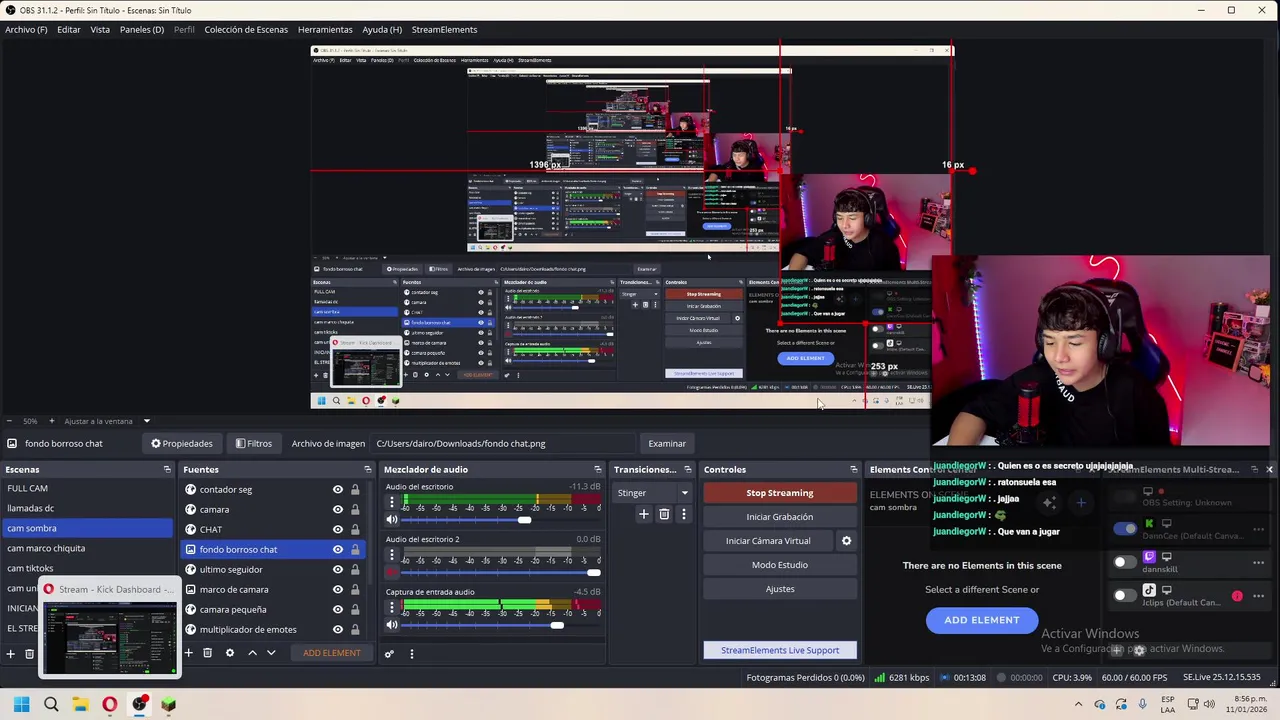Mute Captura de entrada audio speaker icon
Image resolution: width=1280 pixels, height=720 pixels.
coord(392,625)
